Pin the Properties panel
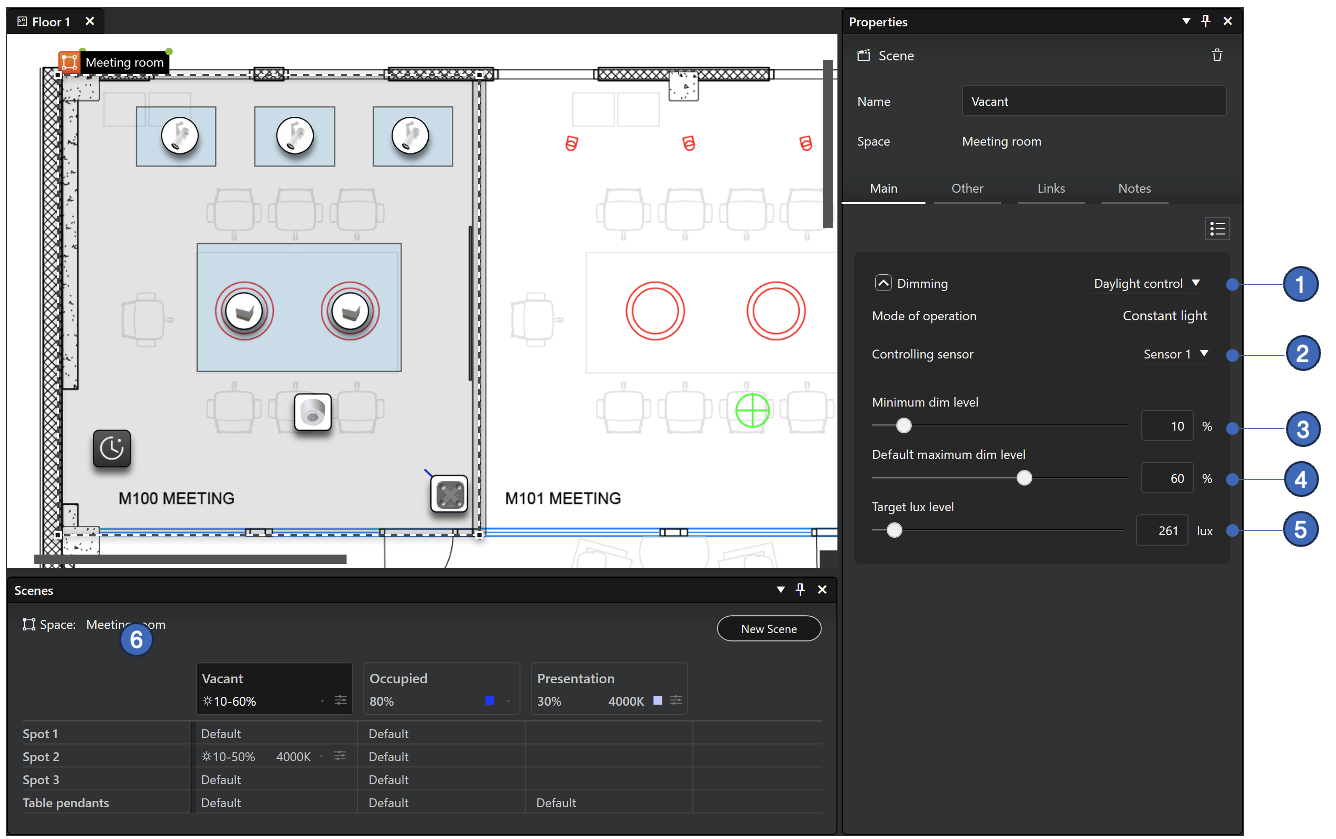This screenshot has height=839, width=1336. [x=1206, y=20]
